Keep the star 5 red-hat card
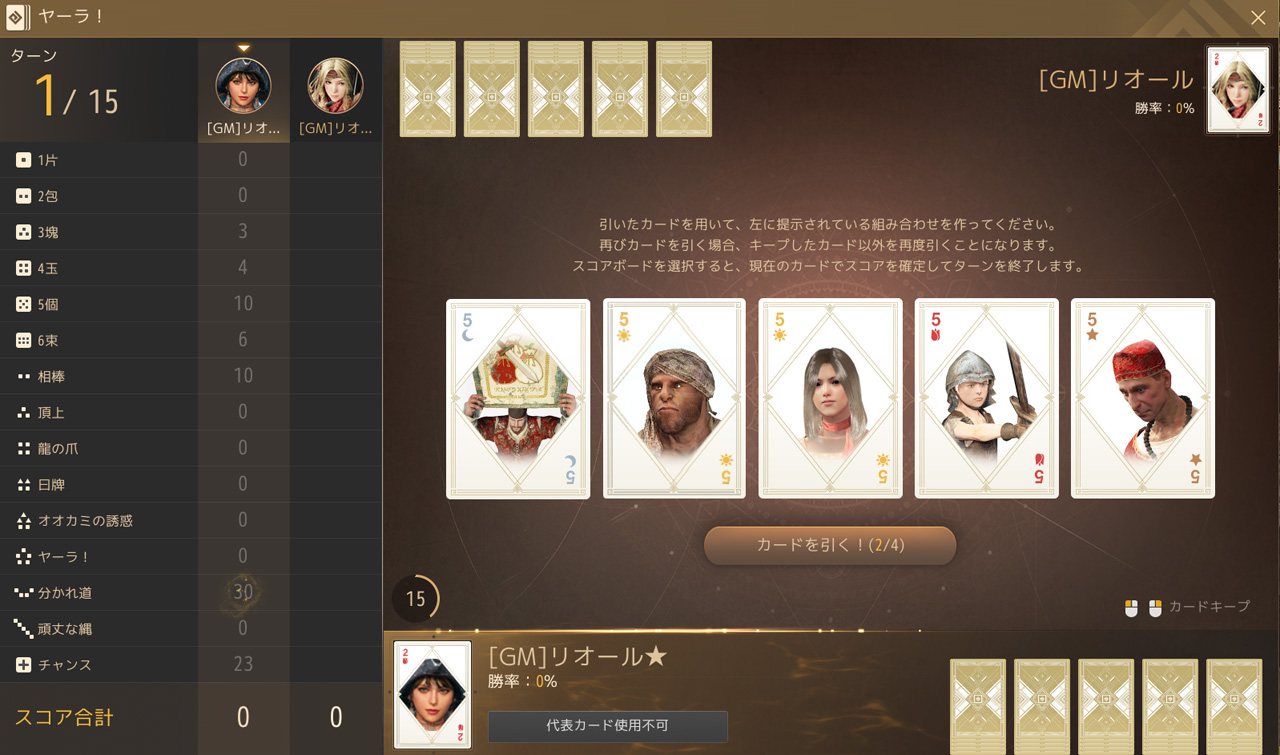This screenshot has width=1280, height=755. click(x=1143, y=398)
